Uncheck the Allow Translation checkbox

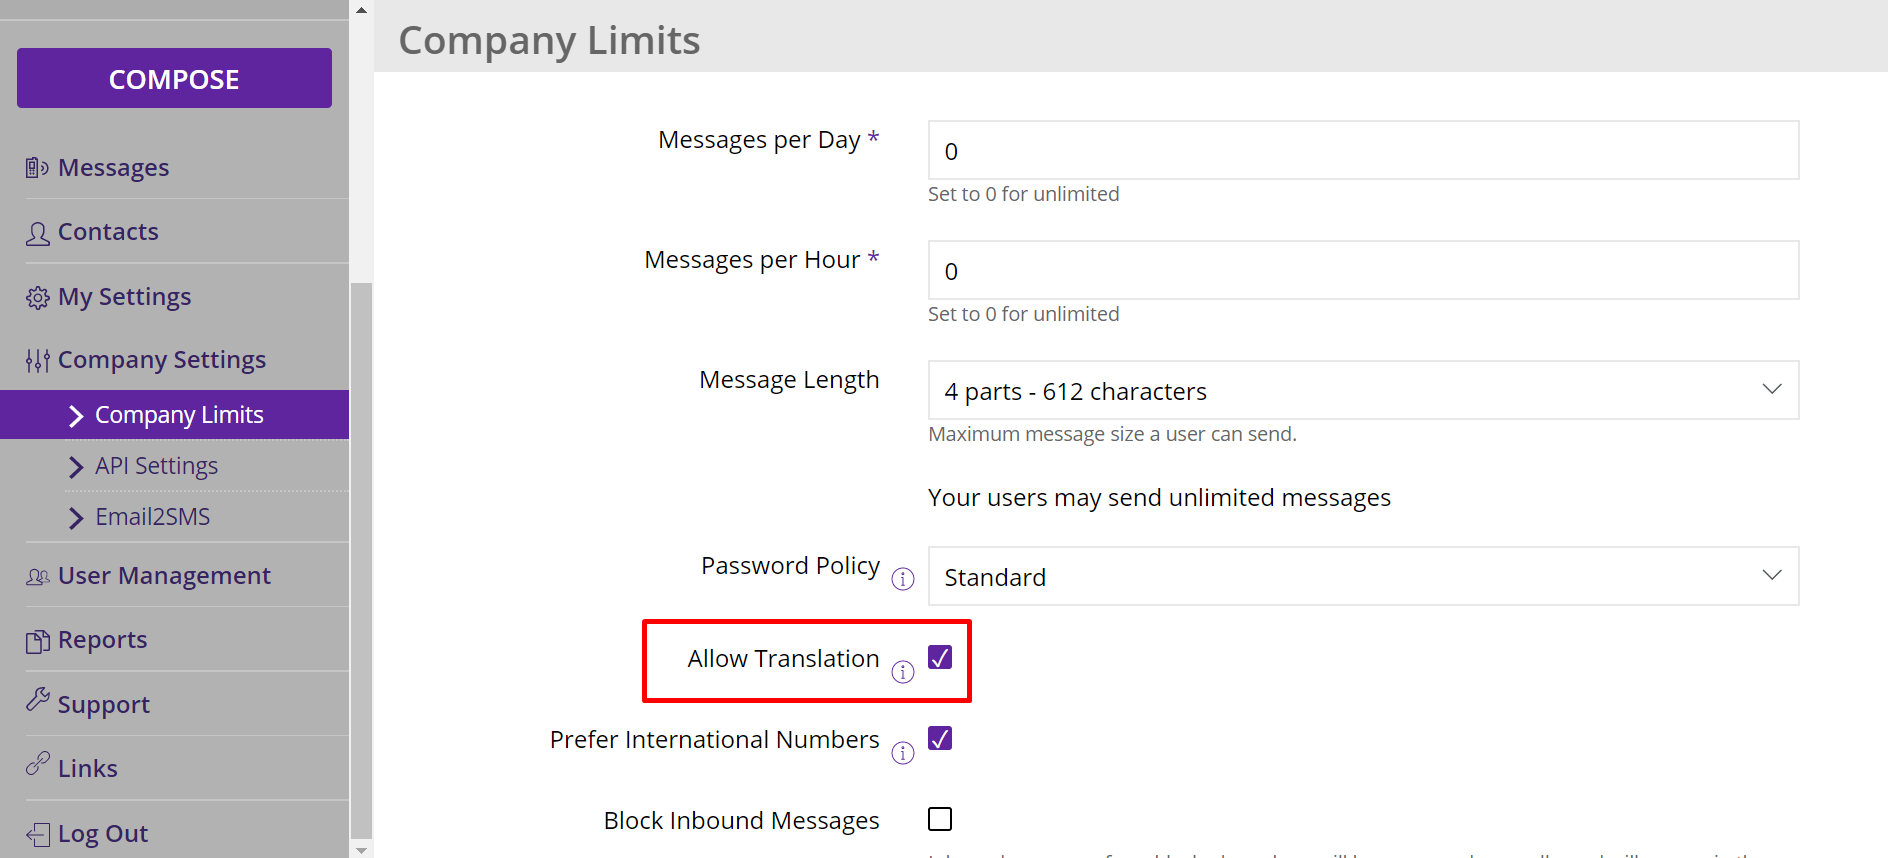pos(939,657)
